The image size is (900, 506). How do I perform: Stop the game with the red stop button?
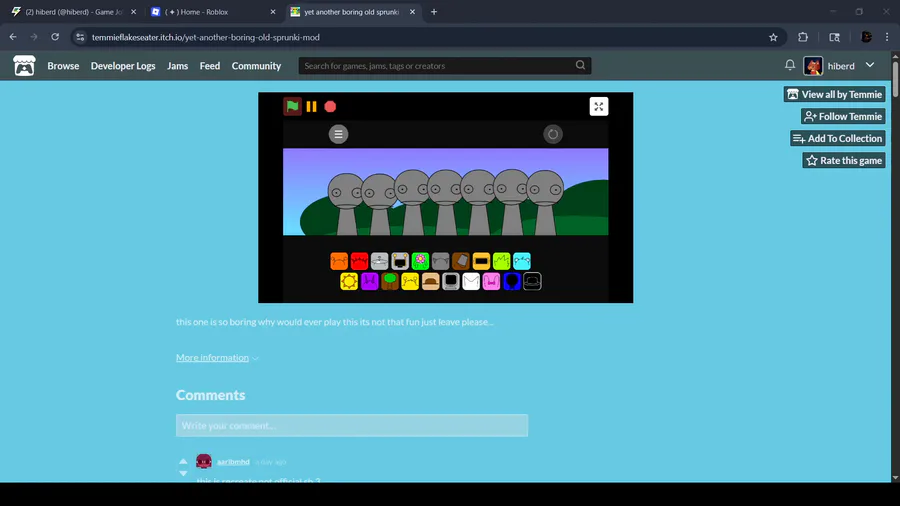coord(330,106)
